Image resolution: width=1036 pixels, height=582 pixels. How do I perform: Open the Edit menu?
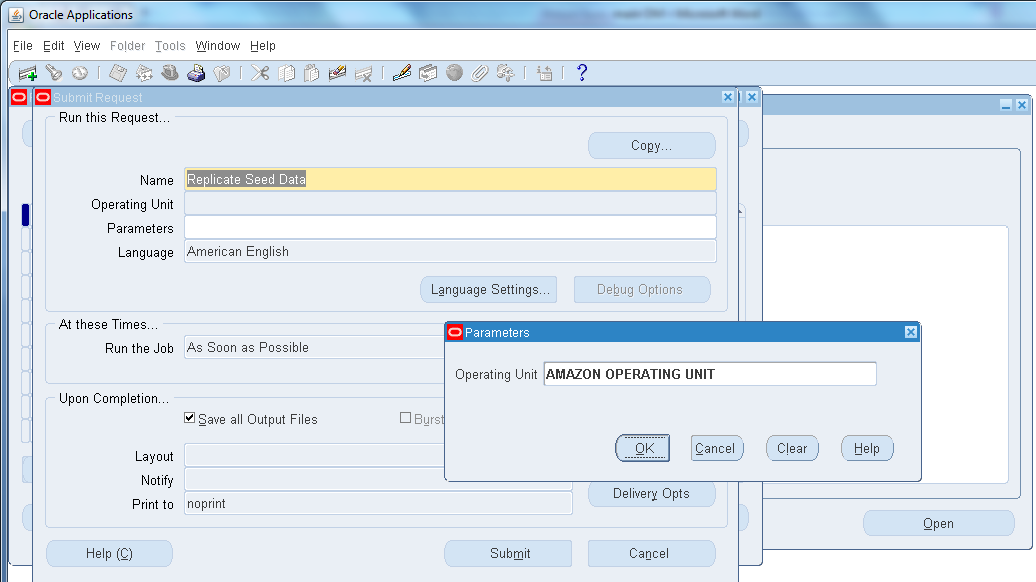54,46
